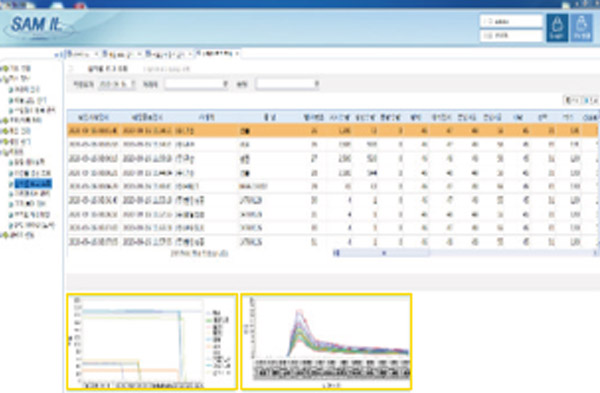Click the blue icon button above table's right edge
600x393 pixels.
coord(590,100)
